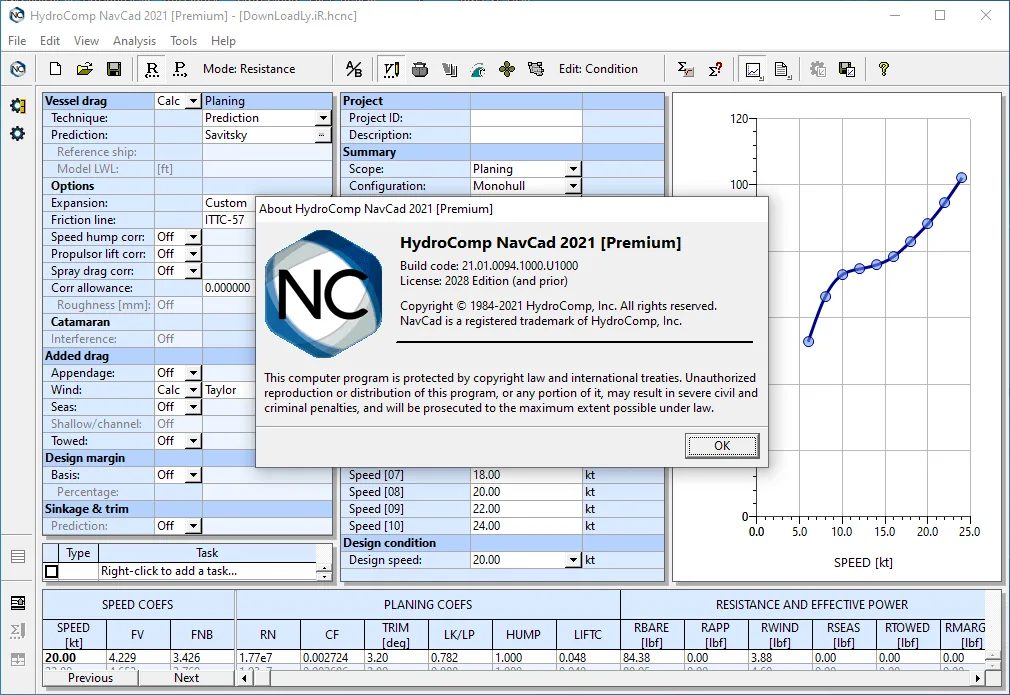Image resolution: width=1010 pixels, height=695 pixels.
Task: Open the Scope Planing dropdown
Action: (573, 169)
